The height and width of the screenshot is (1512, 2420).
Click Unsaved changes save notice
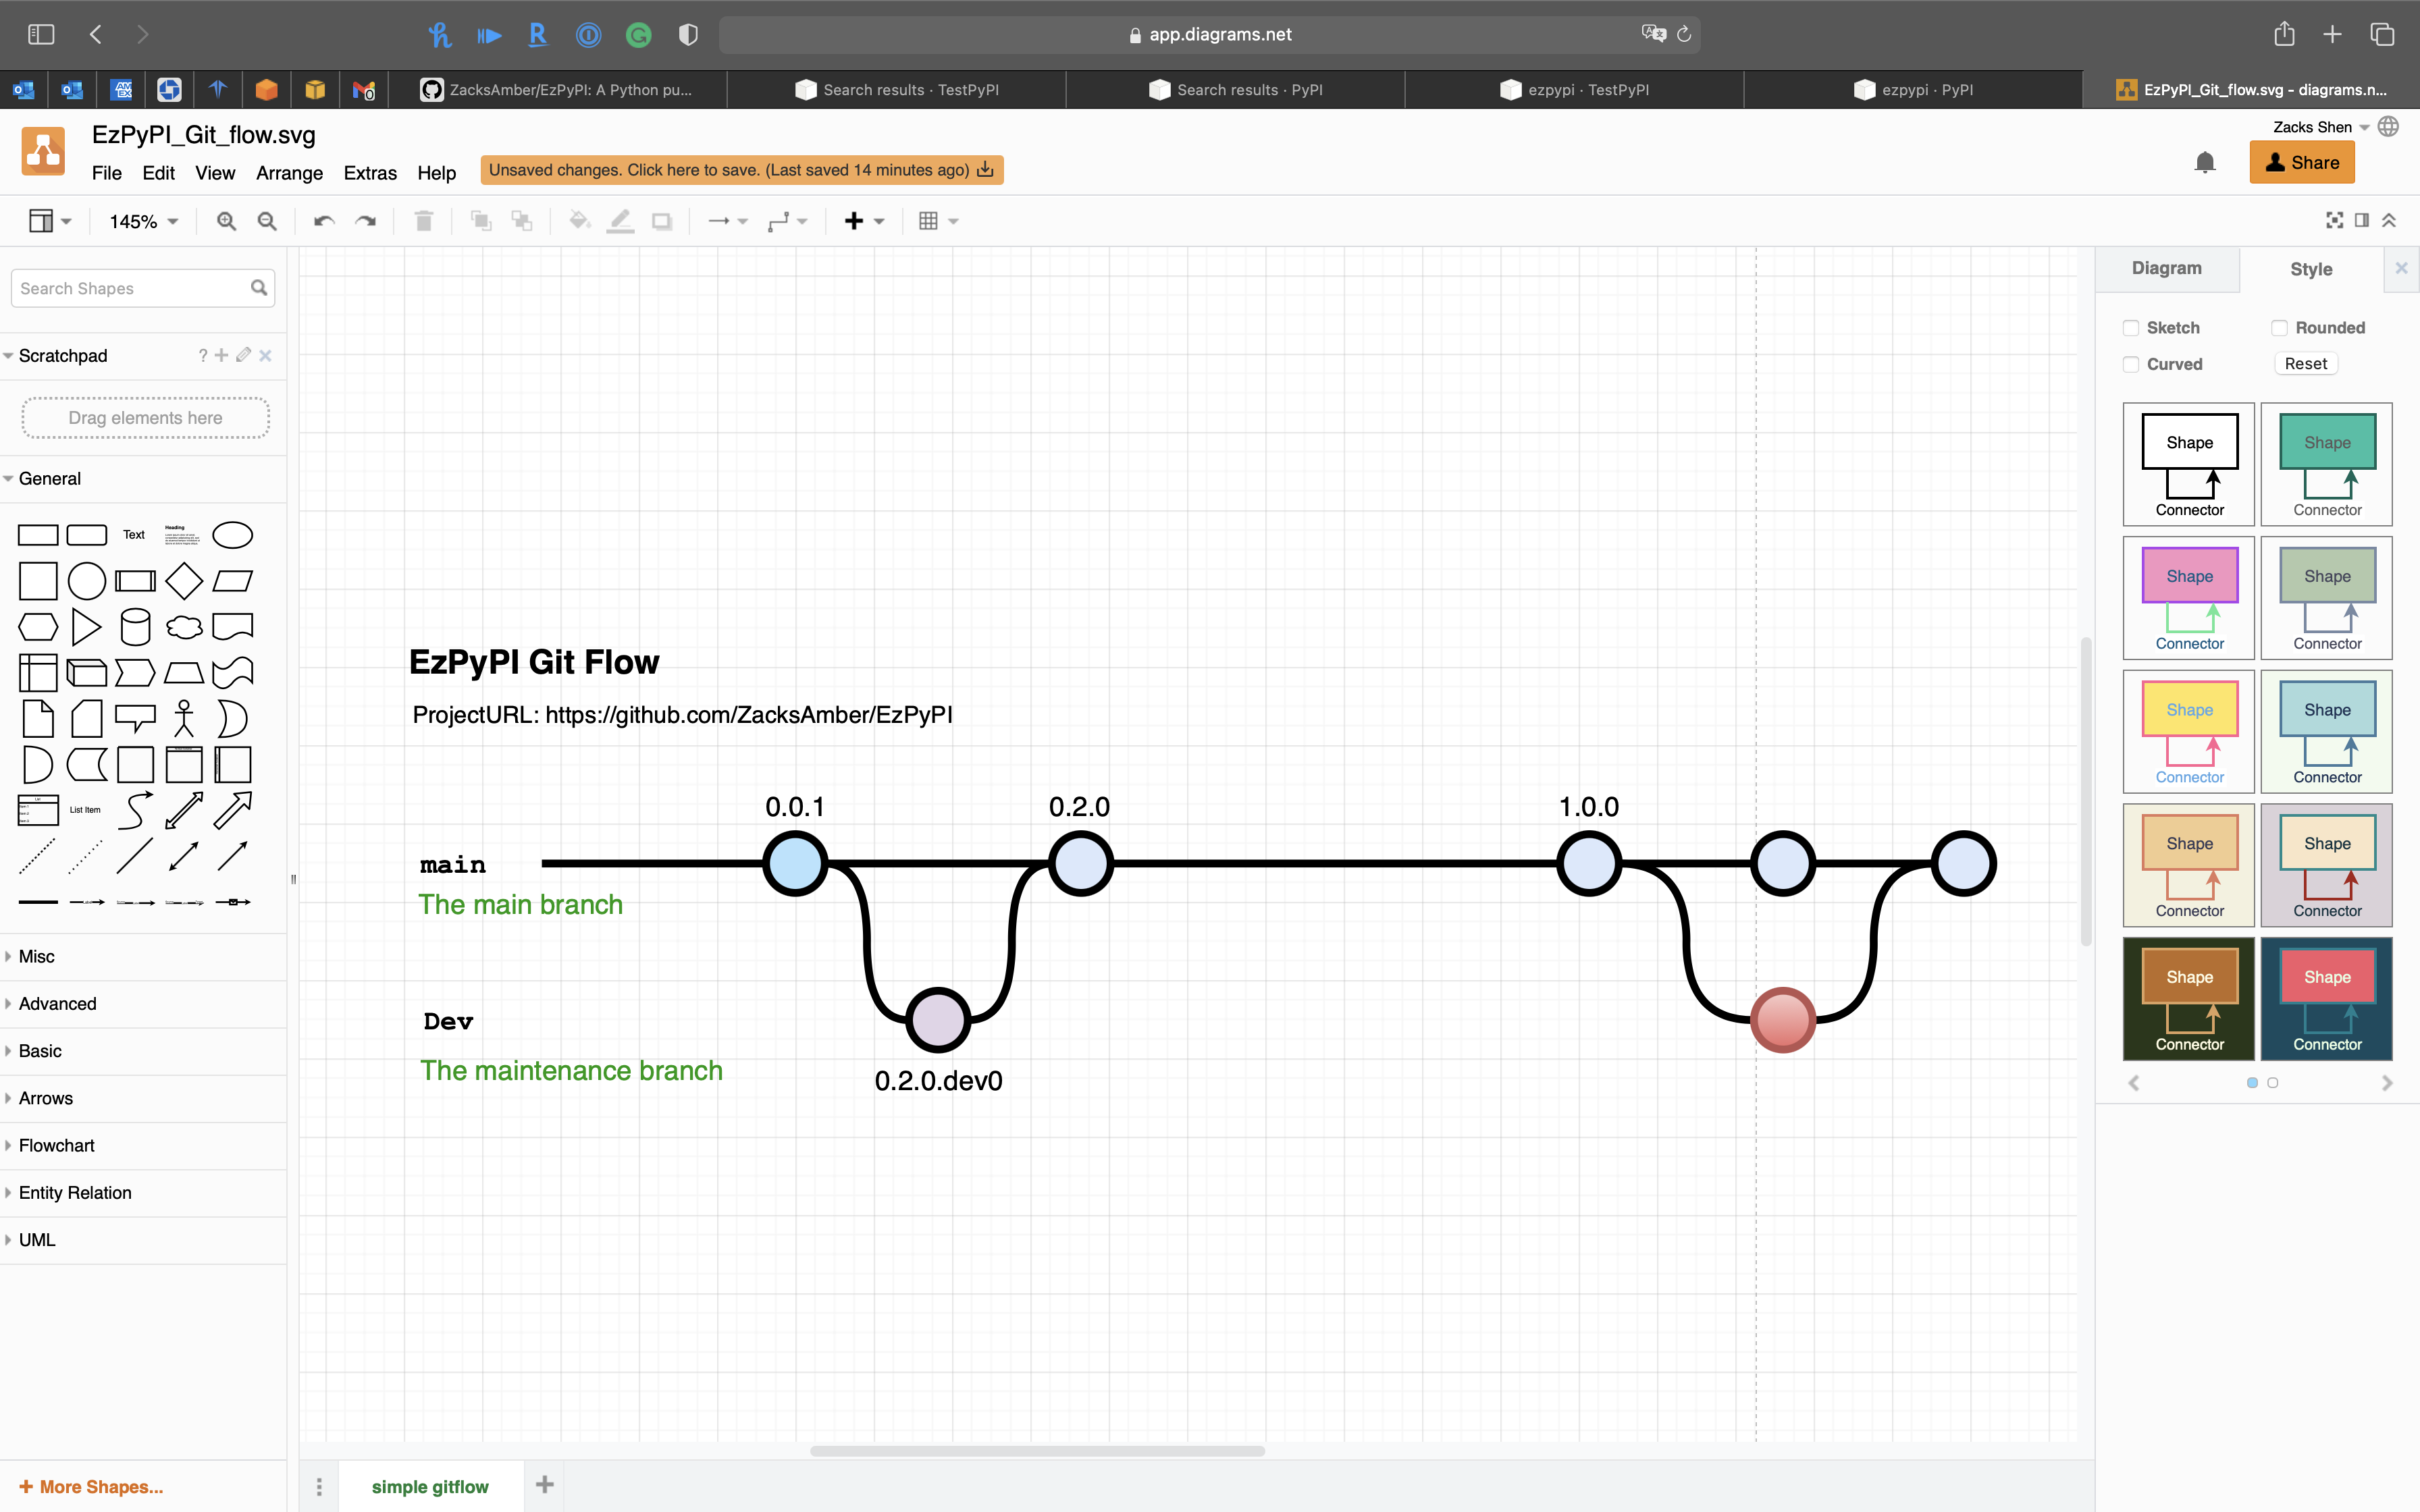point(741,170)
